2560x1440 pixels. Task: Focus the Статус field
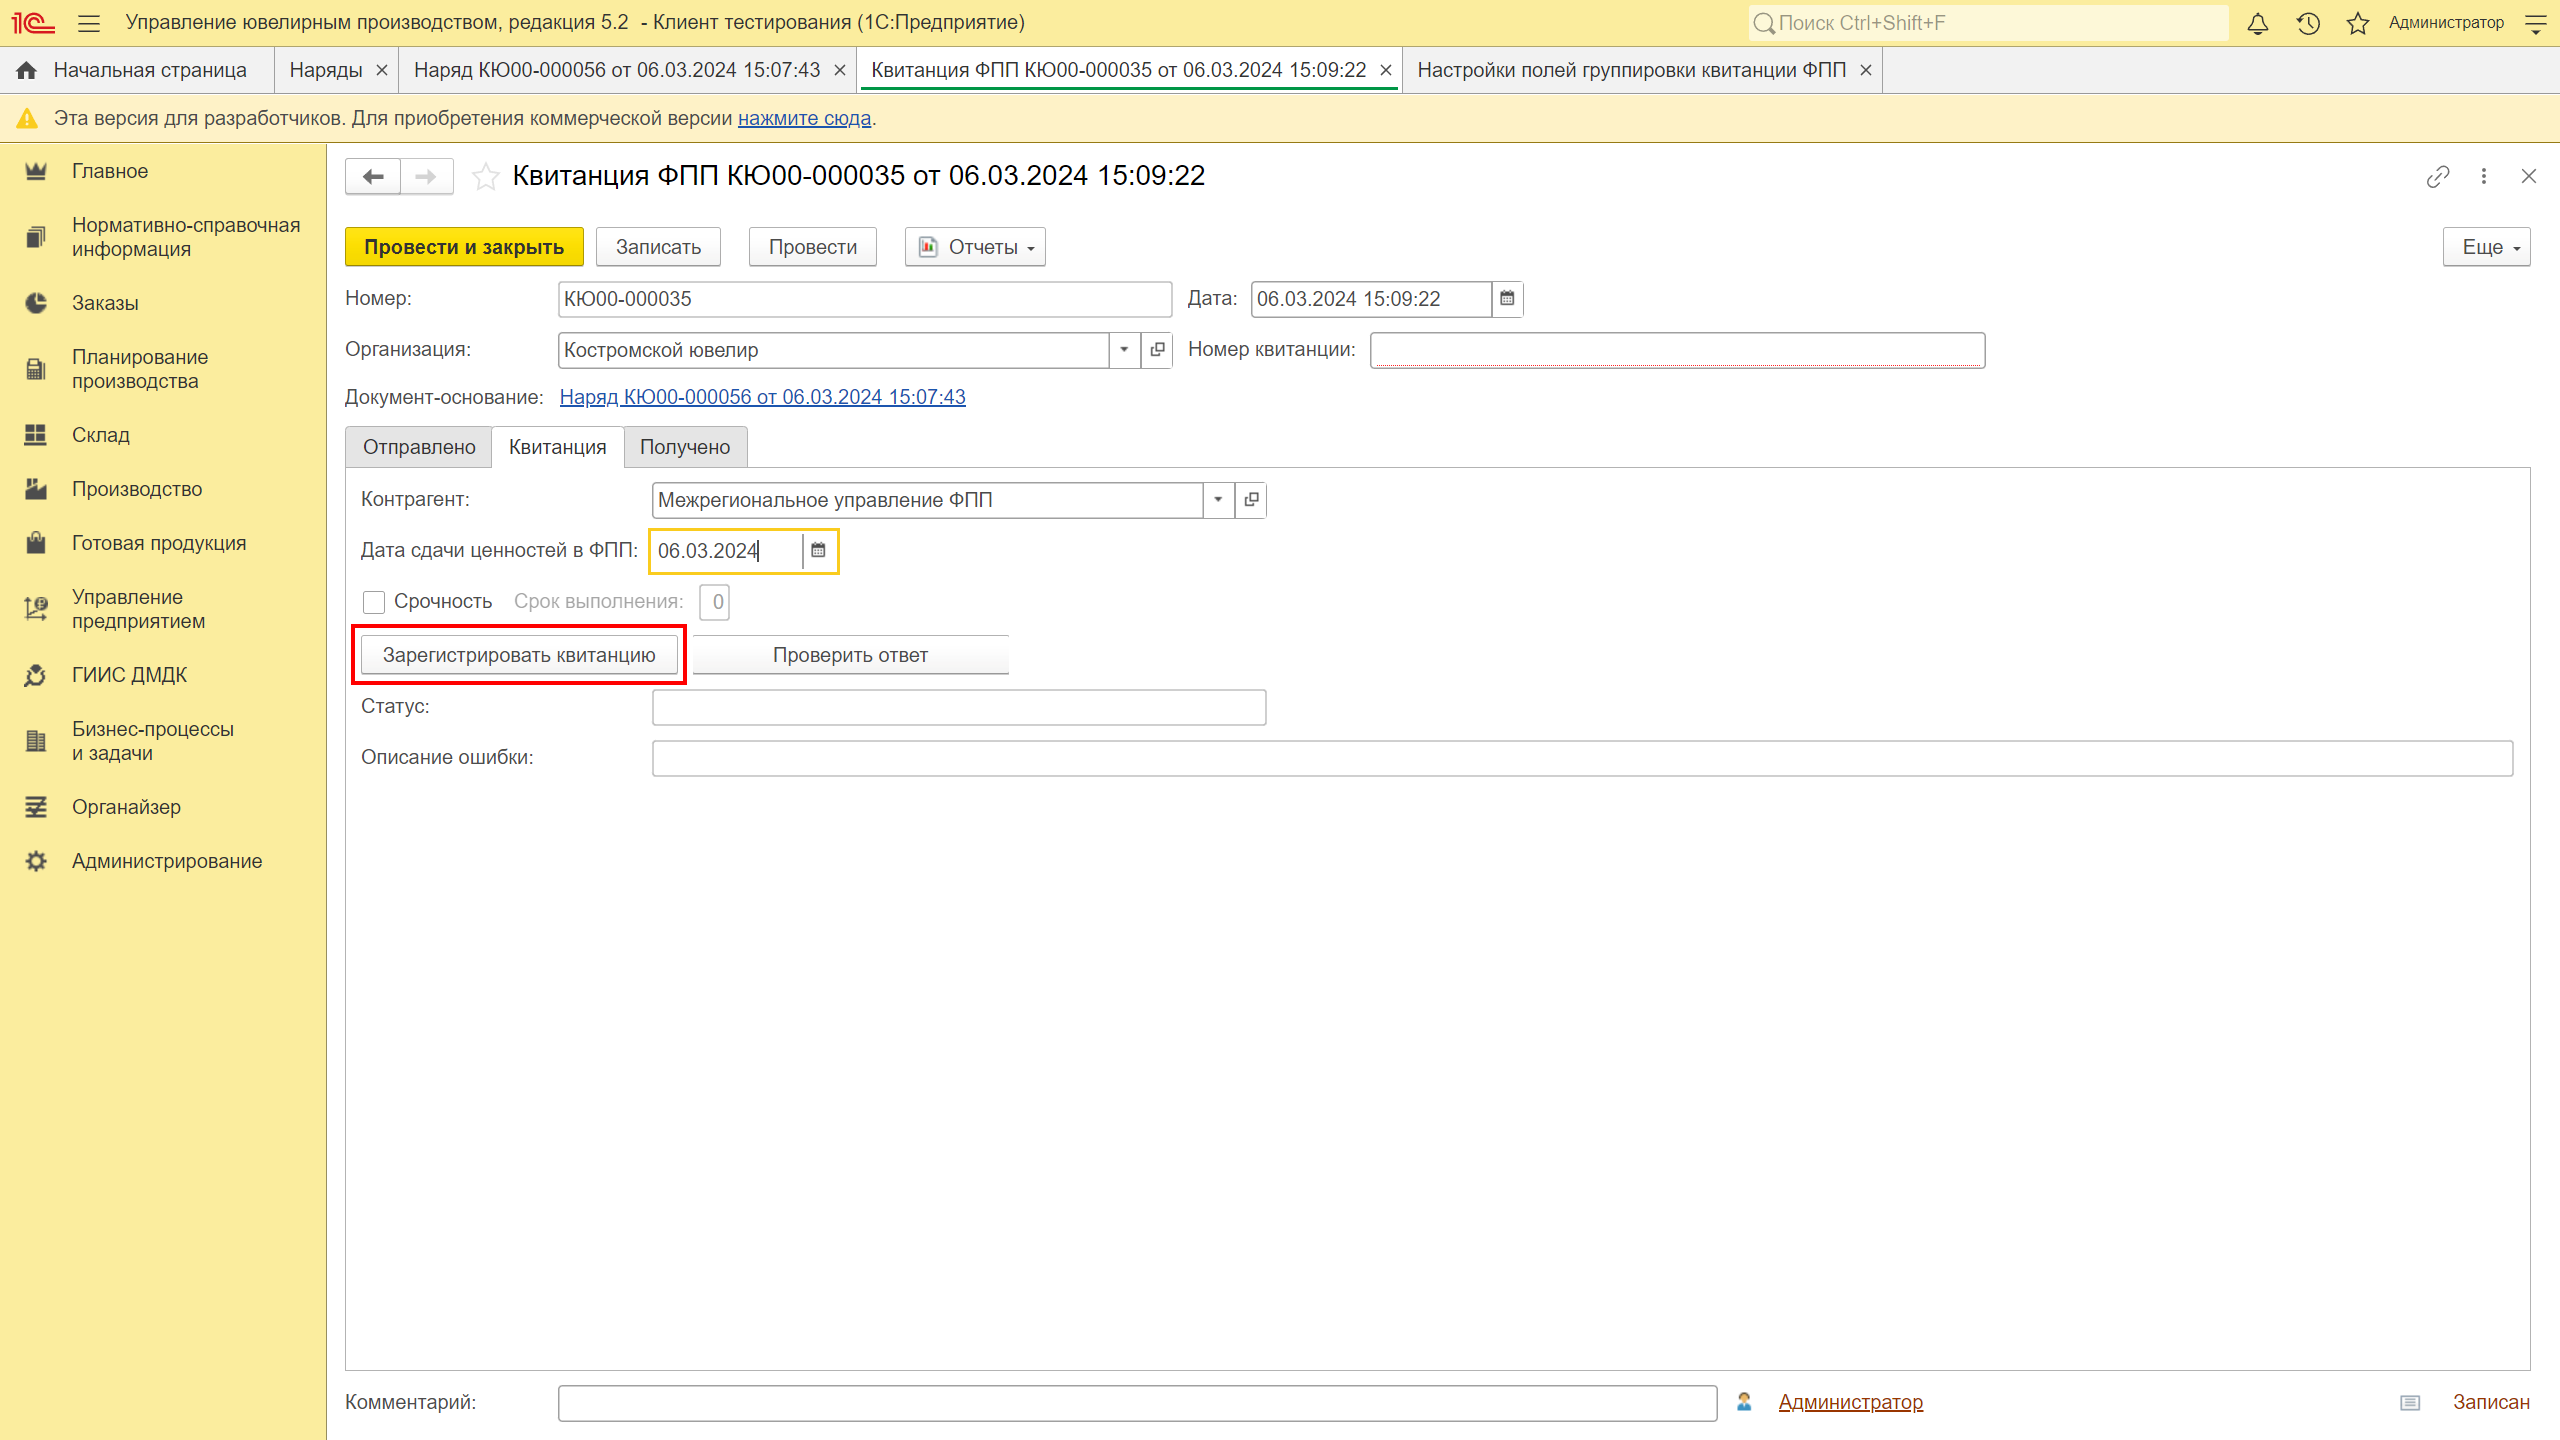pos(959,707)
